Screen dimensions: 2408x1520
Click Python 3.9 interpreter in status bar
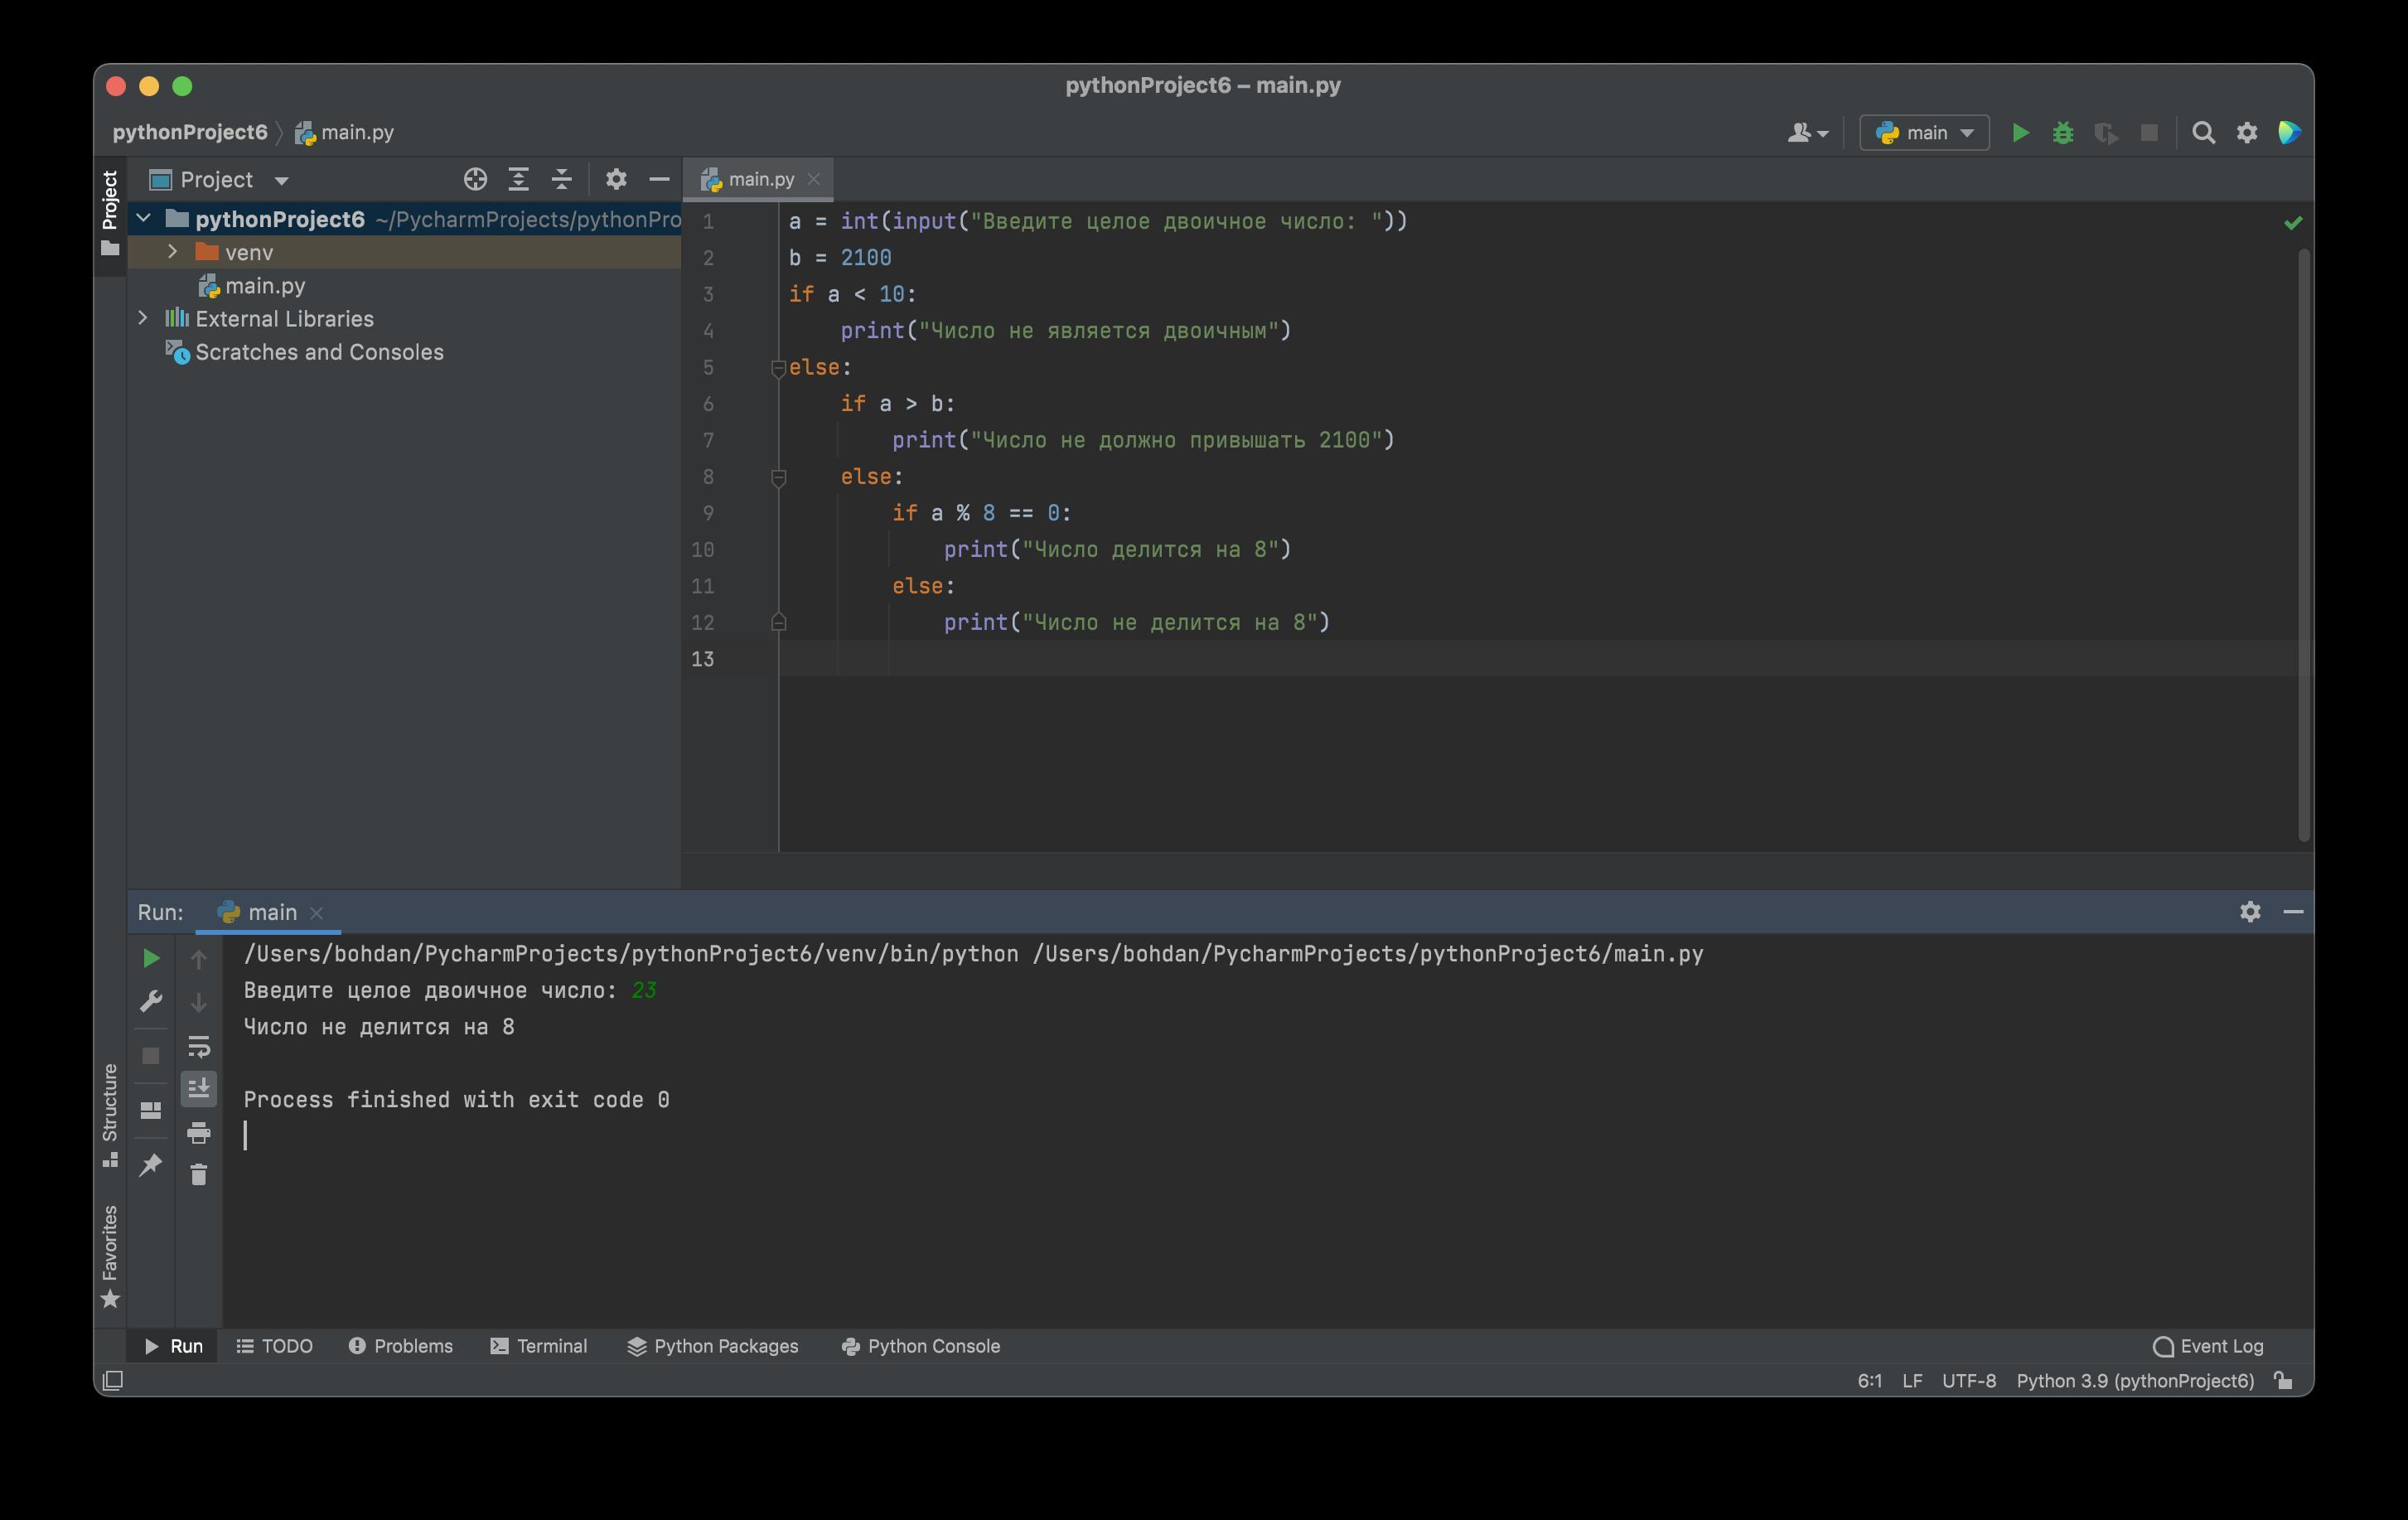coord(2134,1381)
